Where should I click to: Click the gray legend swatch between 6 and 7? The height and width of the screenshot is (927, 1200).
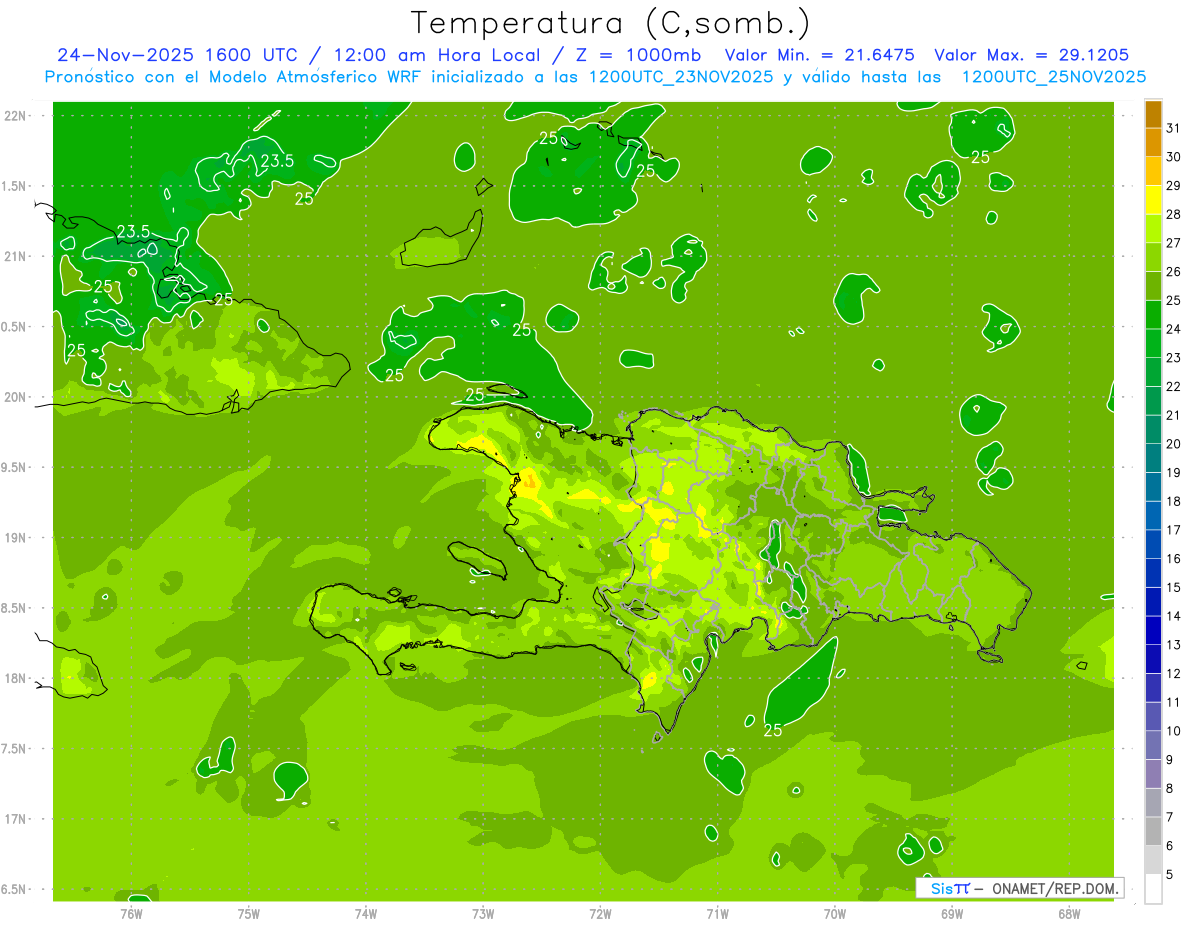(x=1153, y=832)
